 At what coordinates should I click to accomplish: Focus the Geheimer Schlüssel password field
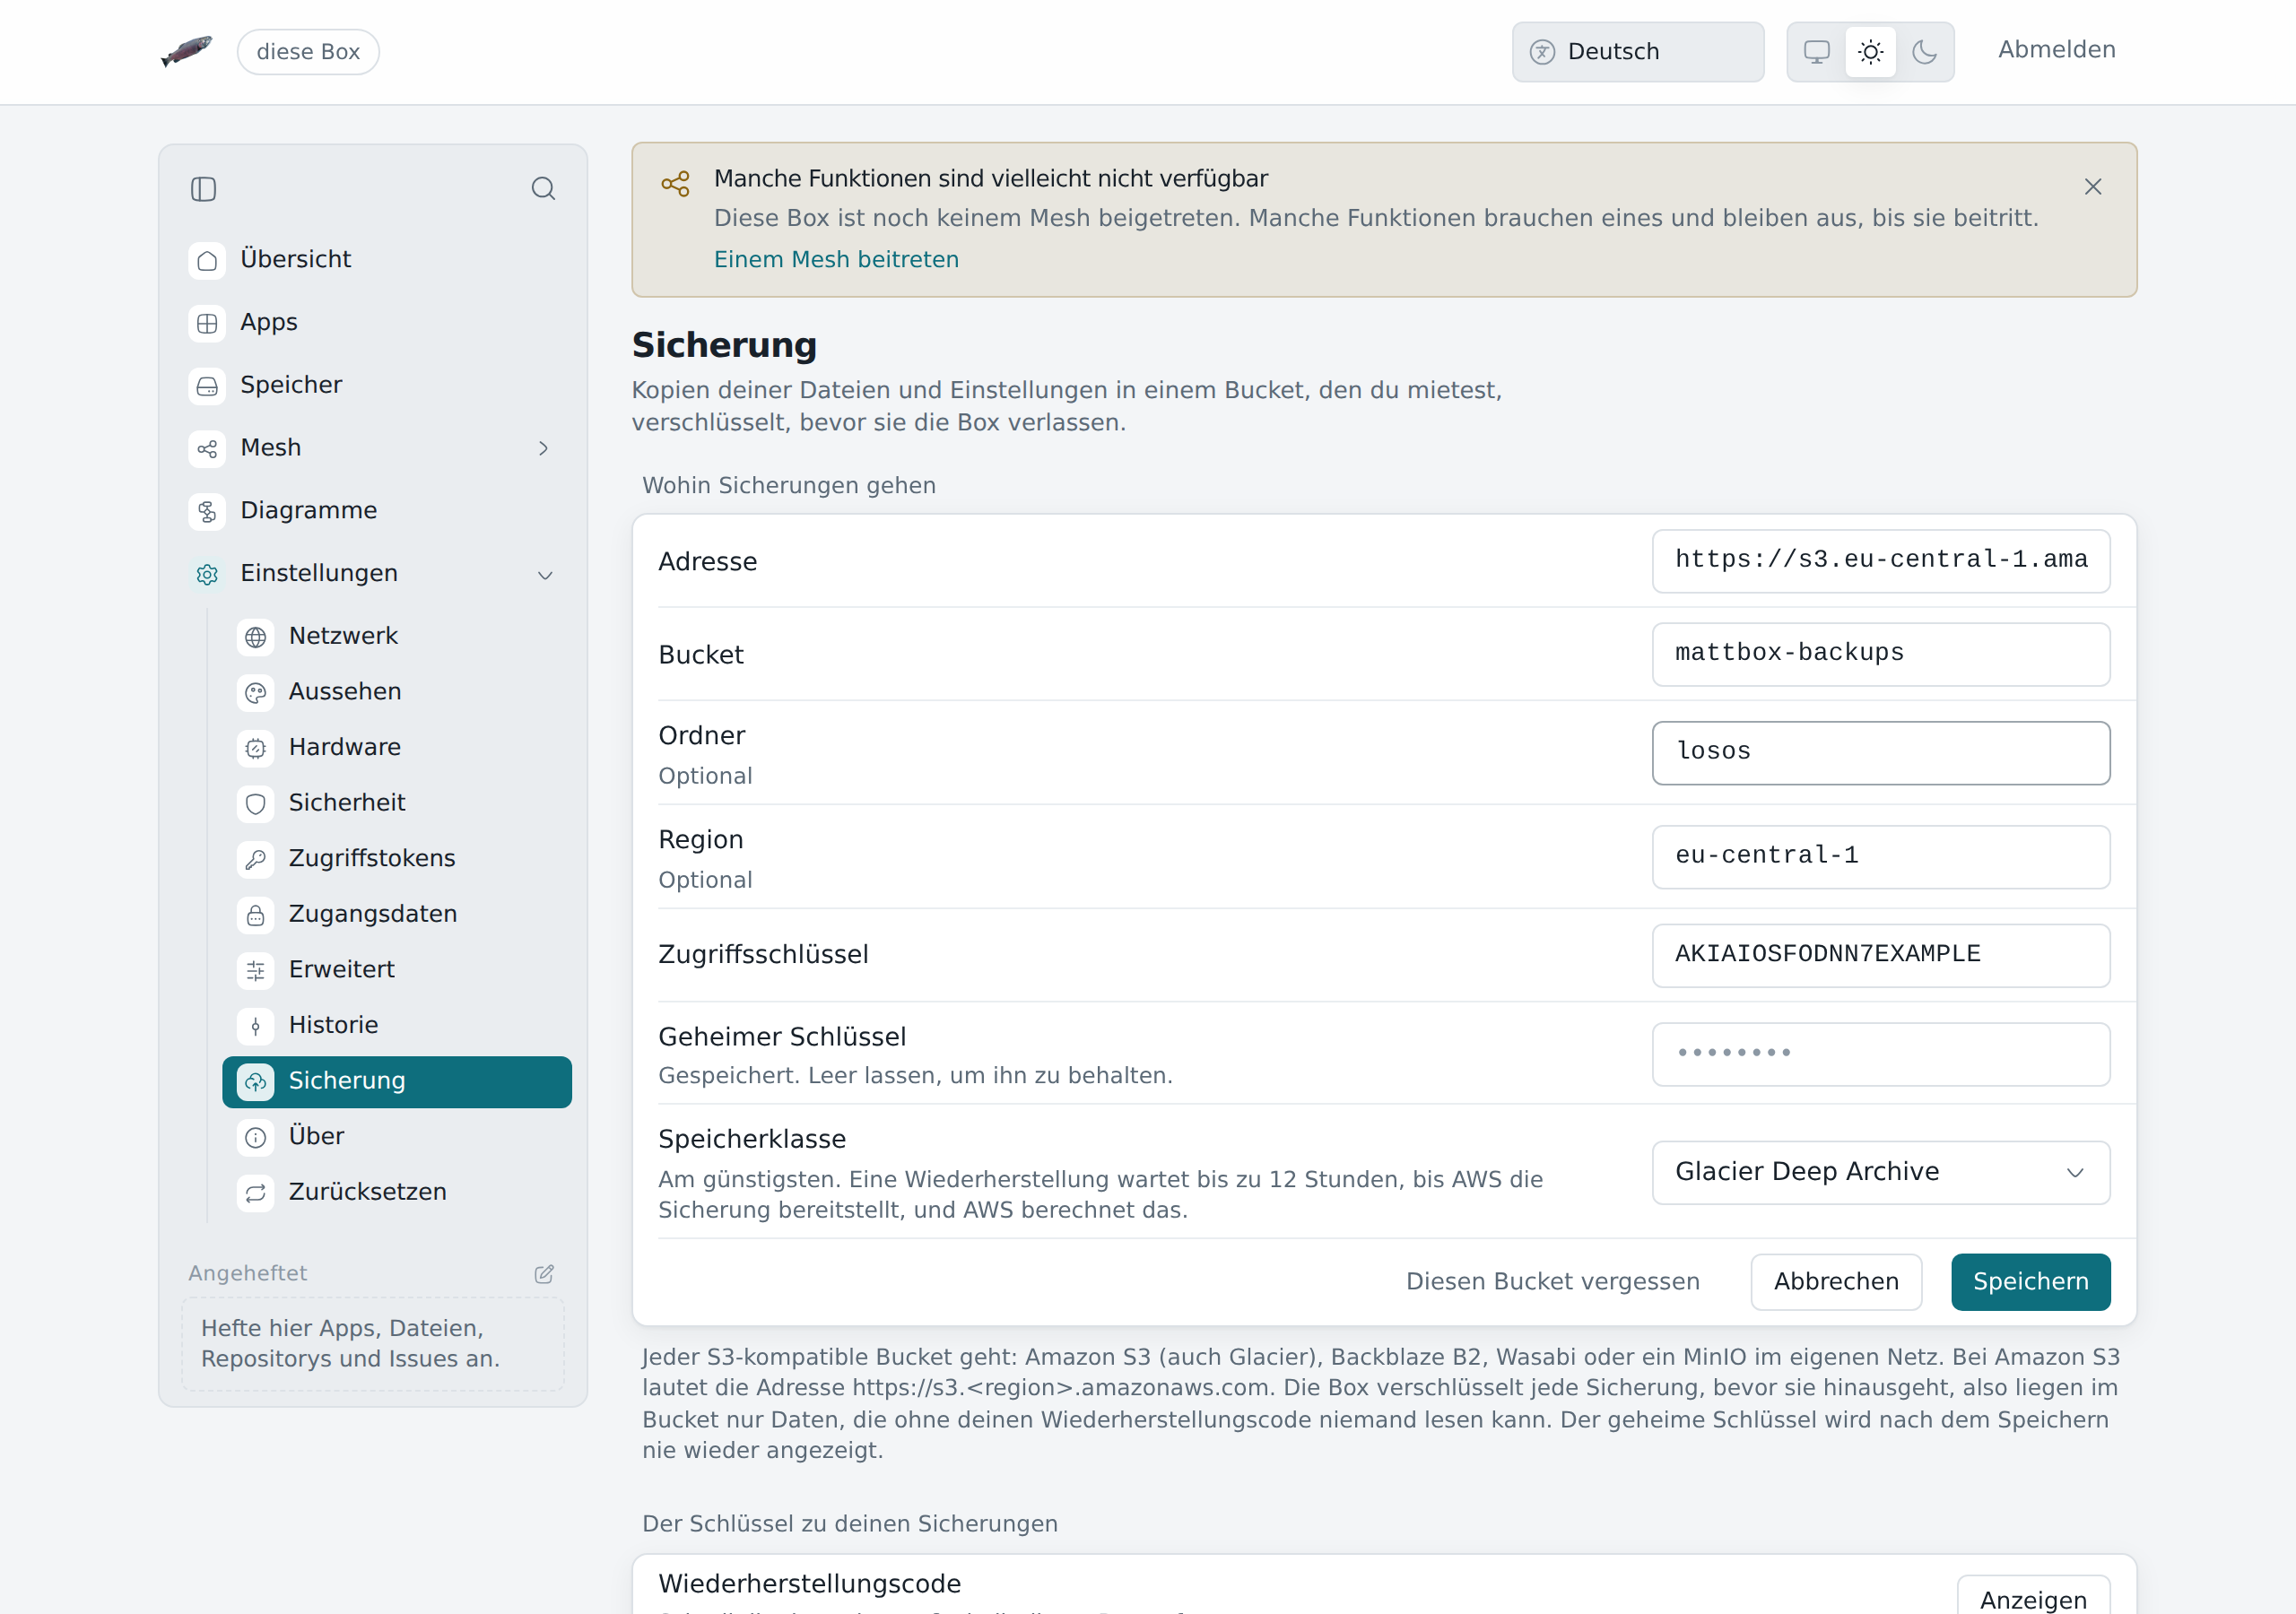1881,1054
